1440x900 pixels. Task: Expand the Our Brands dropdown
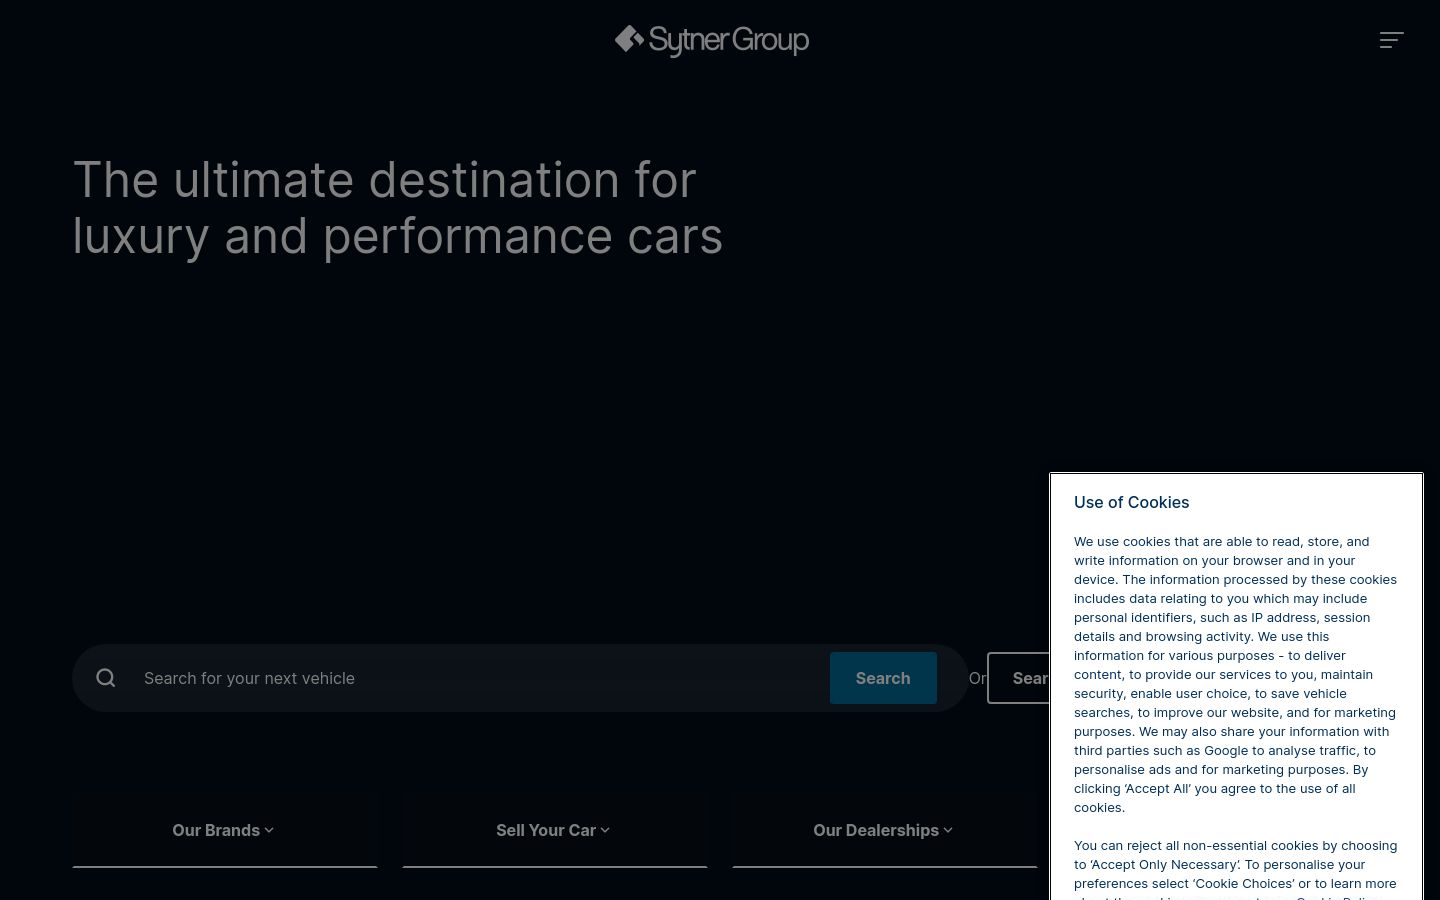224,830
